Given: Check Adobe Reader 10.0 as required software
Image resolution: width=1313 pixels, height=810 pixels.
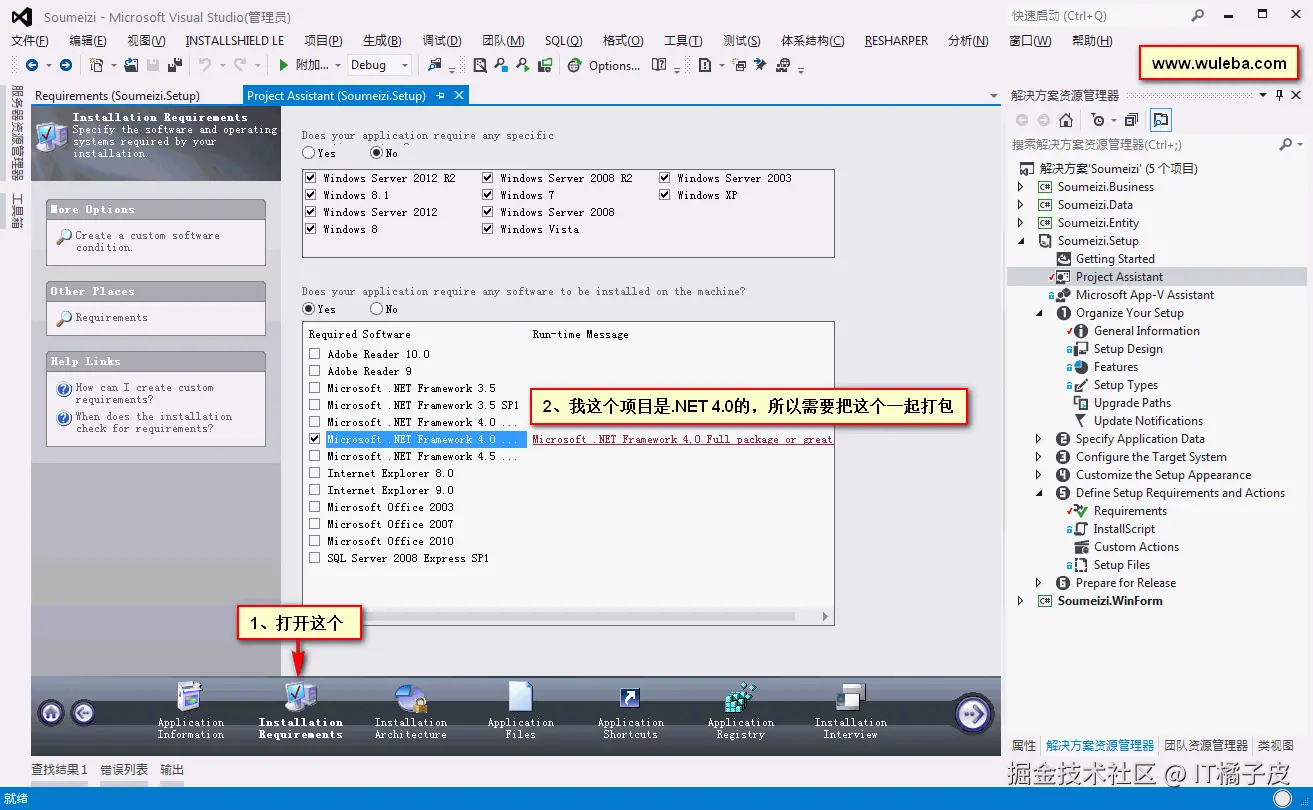Looking at the screenshot, I should (314, 354).
